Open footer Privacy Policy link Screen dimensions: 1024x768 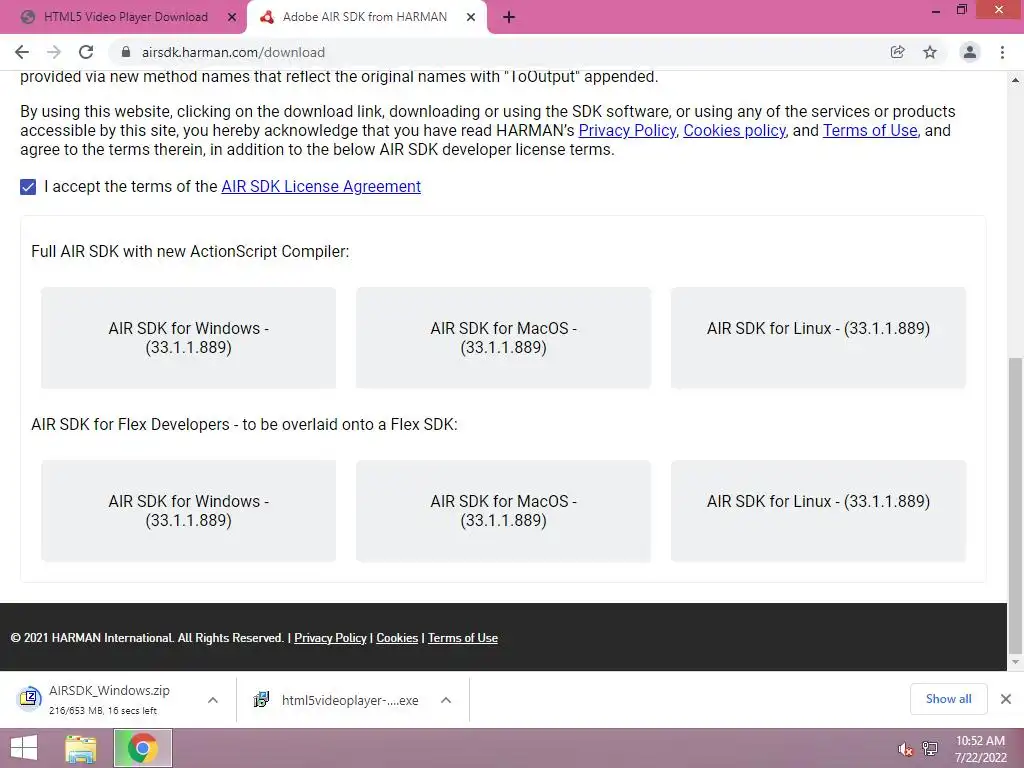[330, 638]
